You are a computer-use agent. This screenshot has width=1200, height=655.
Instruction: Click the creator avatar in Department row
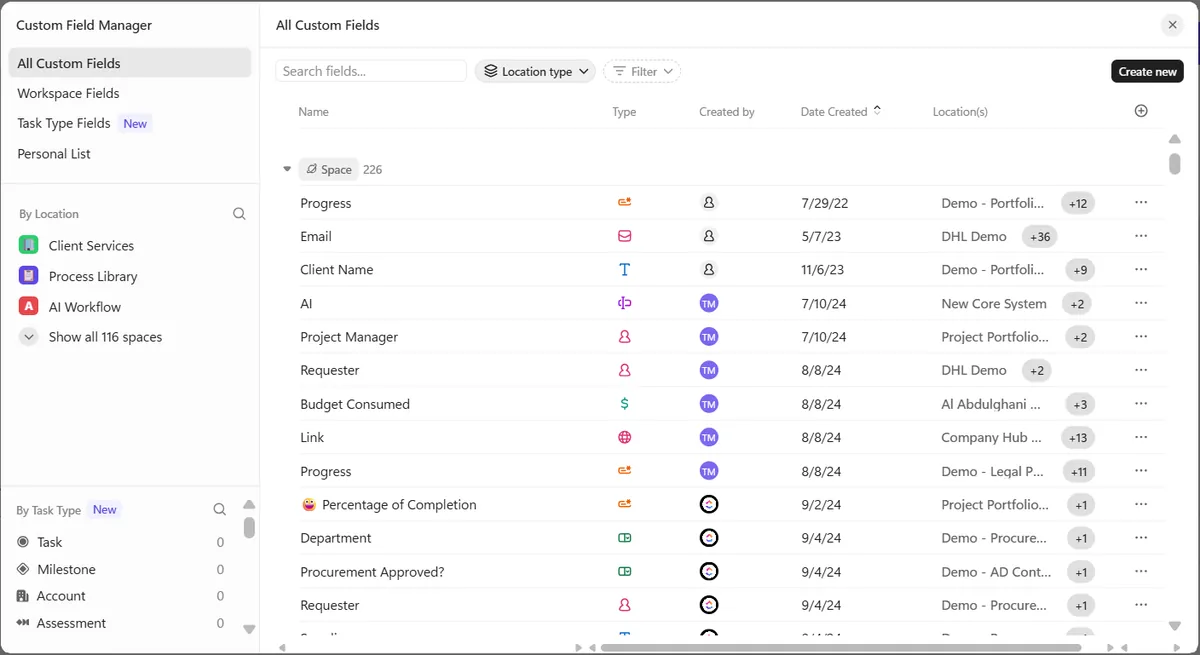[709, 538]
